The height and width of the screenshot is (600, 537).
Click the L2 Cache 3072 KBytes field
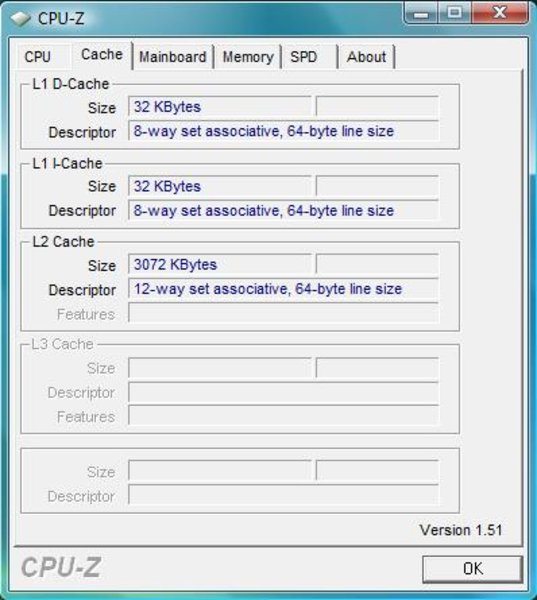(x=220, y=264)
